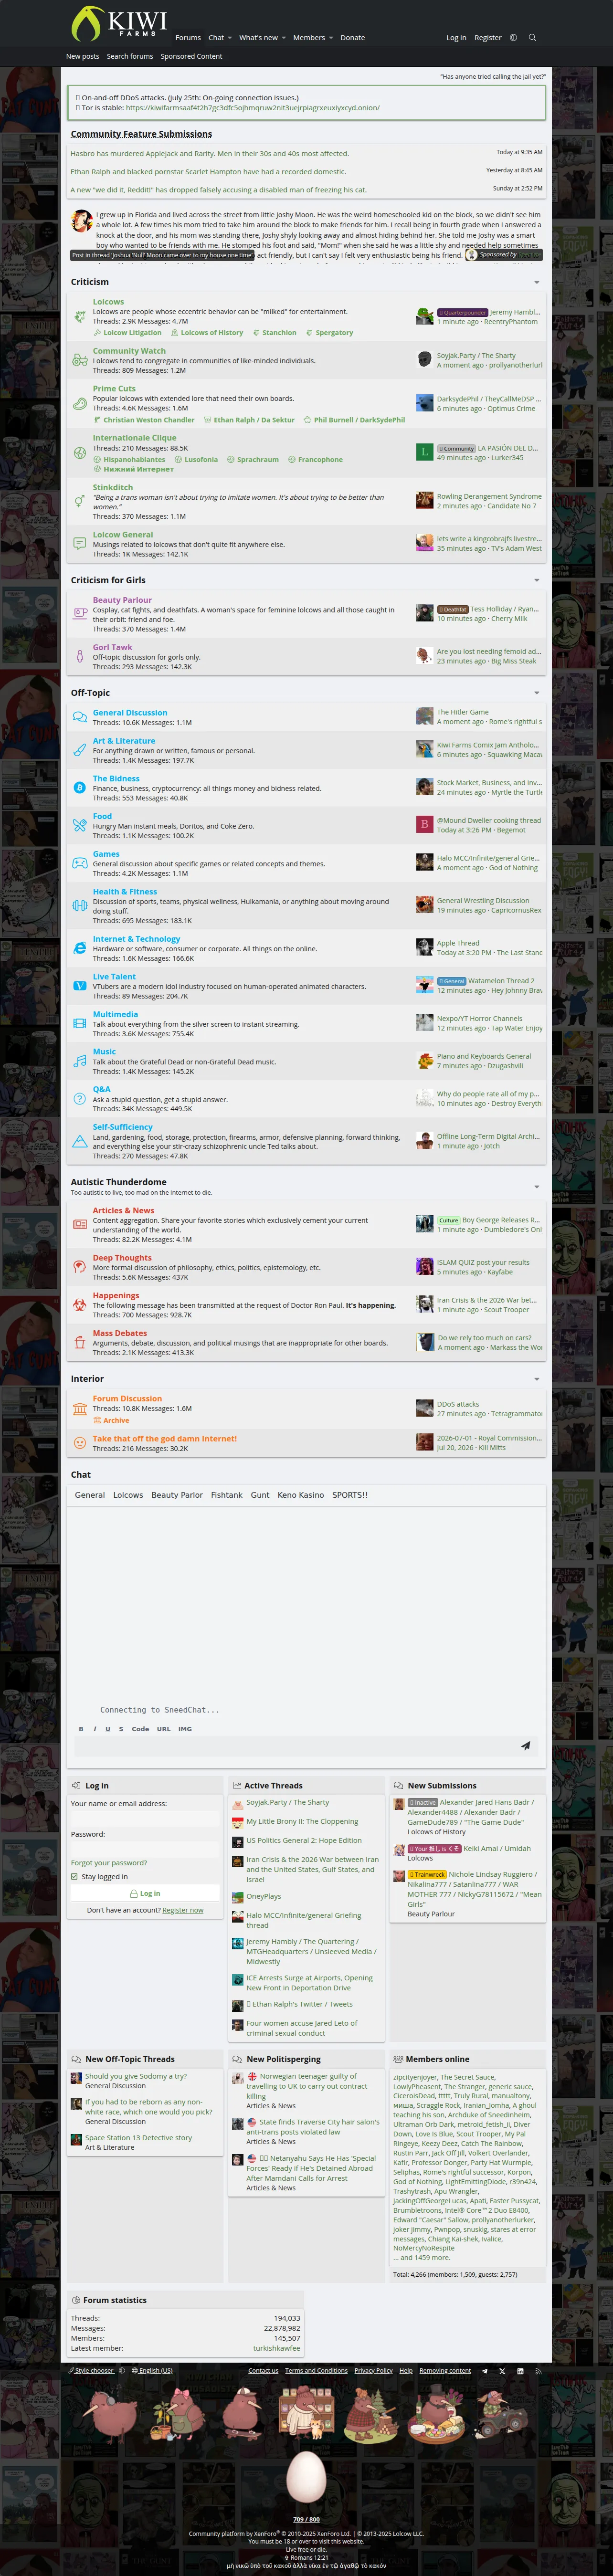Collapse the Criticism for Girls category
This screenshot has width=613, height=2576.
pos(537,580)
